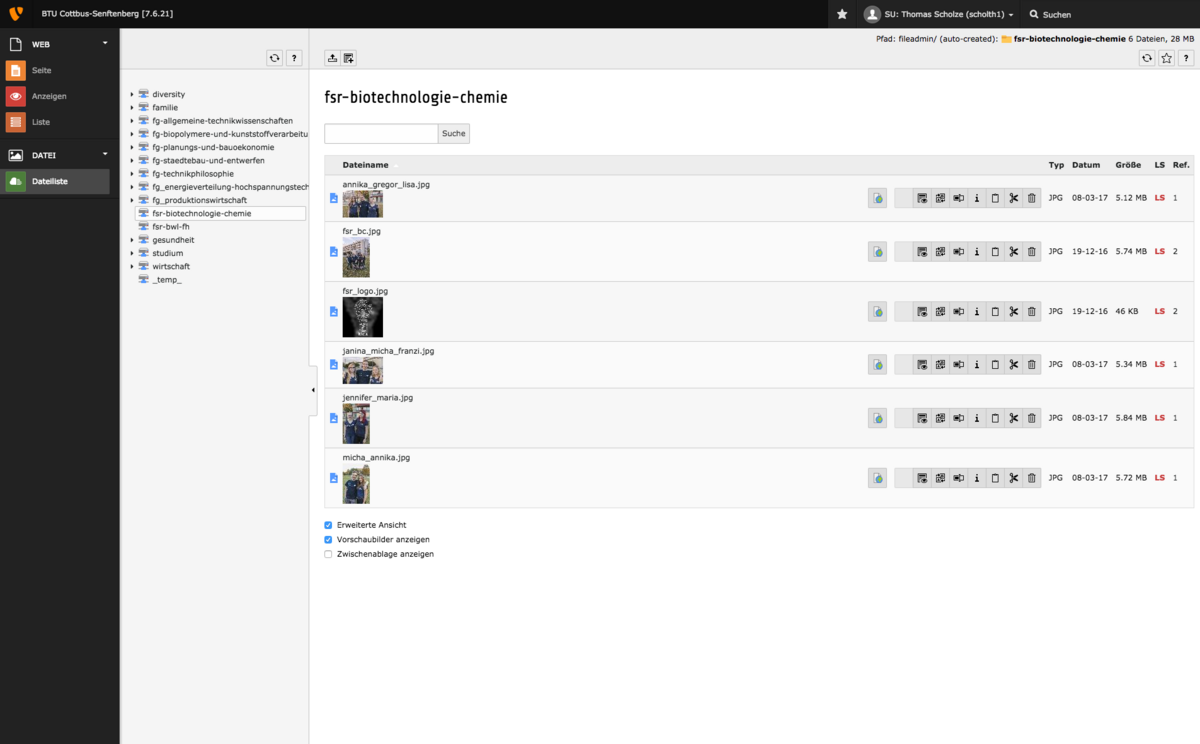This screenshot has height=744, width=1200.
Task: Enable Zwischenablage anzeigen checkbox
Action: (x=328, y=554)
